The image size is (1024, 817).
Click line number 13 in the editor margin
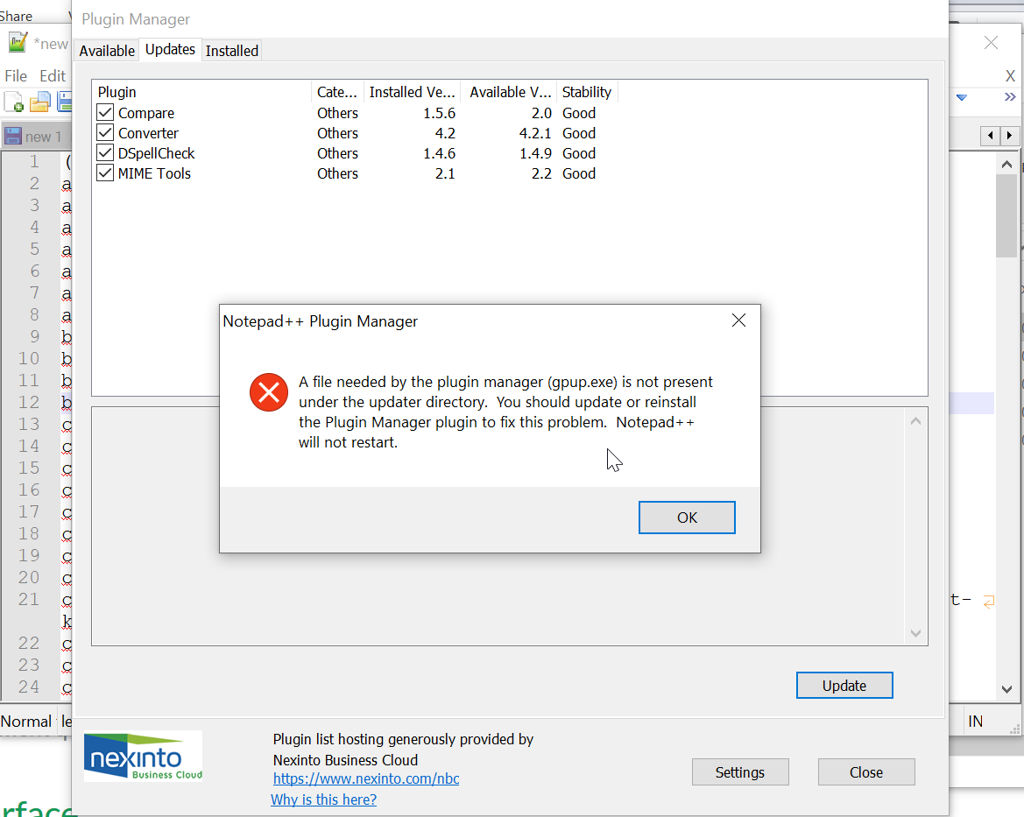click(x=29, y=424)
